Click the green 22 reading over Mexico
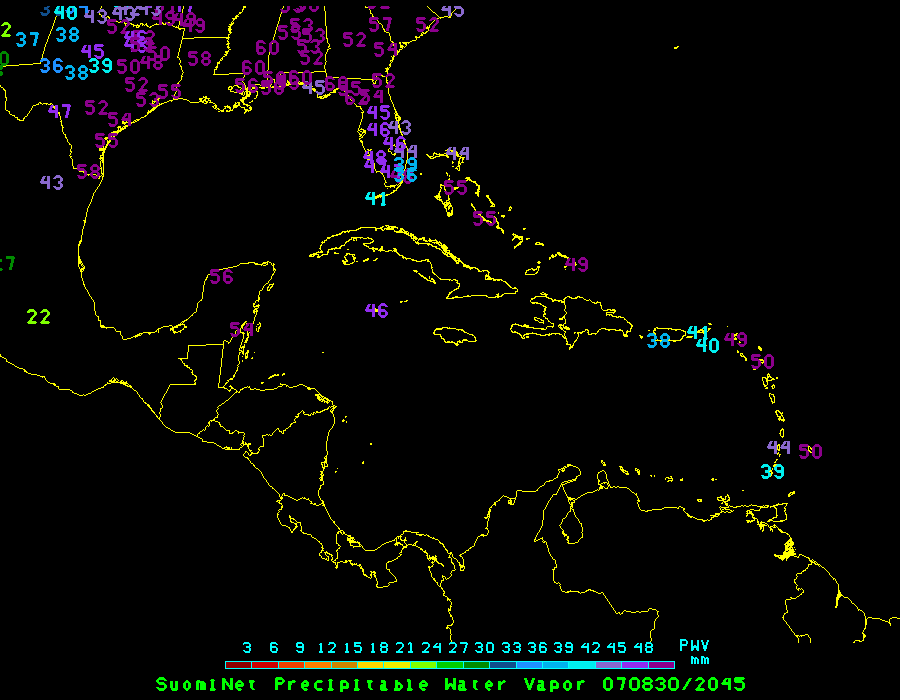The width and height of the screenshot is (900, 700). coord(38,317)
